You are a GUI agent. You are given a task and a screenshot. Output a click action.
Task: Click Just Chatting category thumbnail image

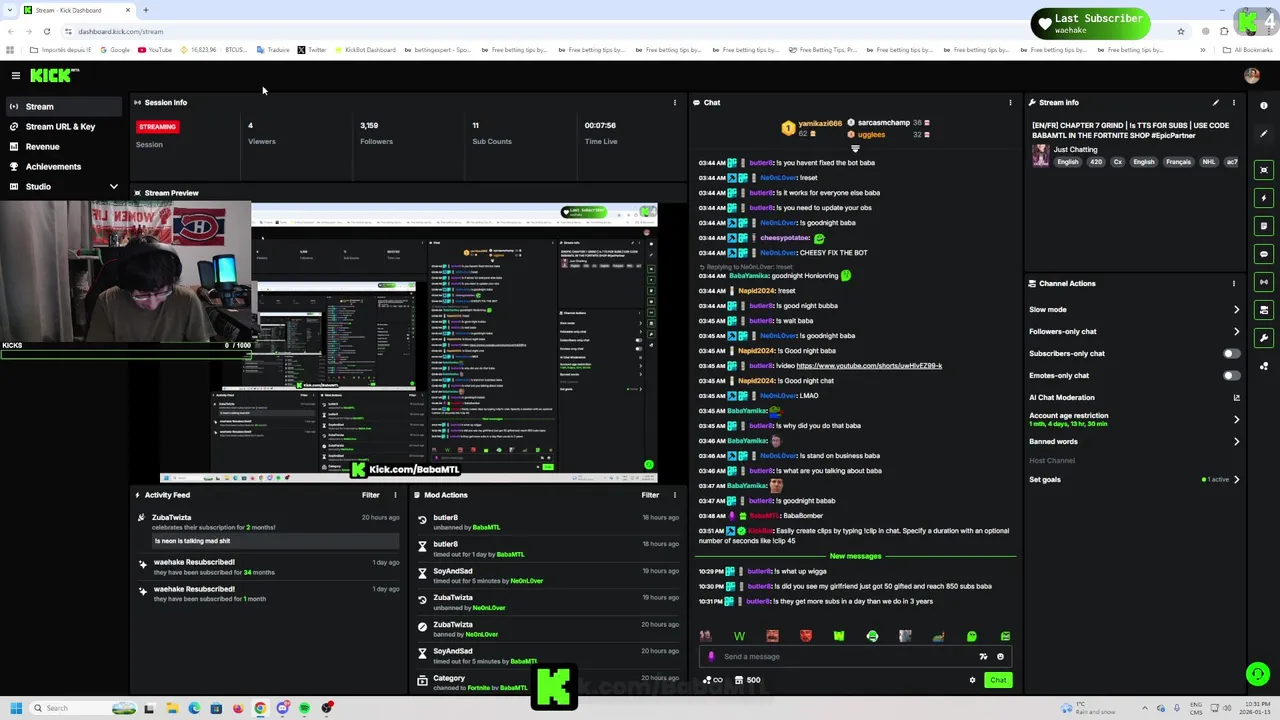coord(1041,155)
